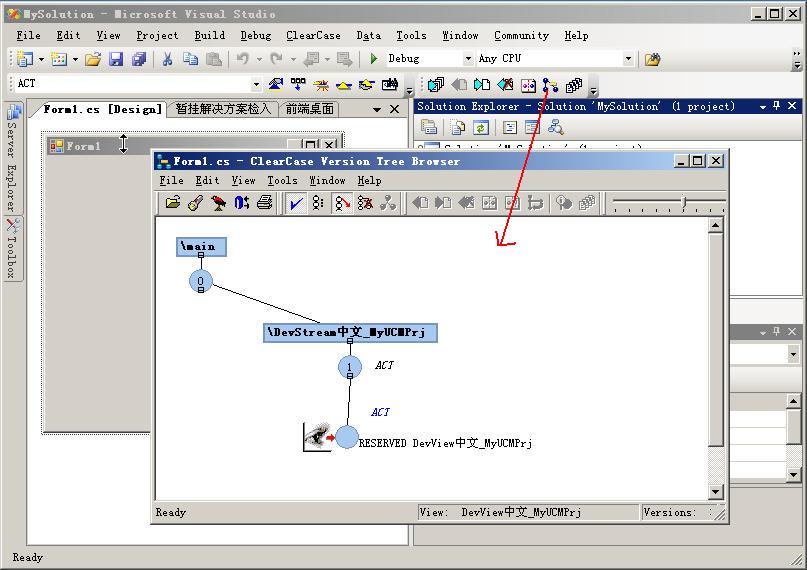This screenshot has width=807, height=570.
Task: Open the Community menu in Visual Studio
Action: point(521,35)
